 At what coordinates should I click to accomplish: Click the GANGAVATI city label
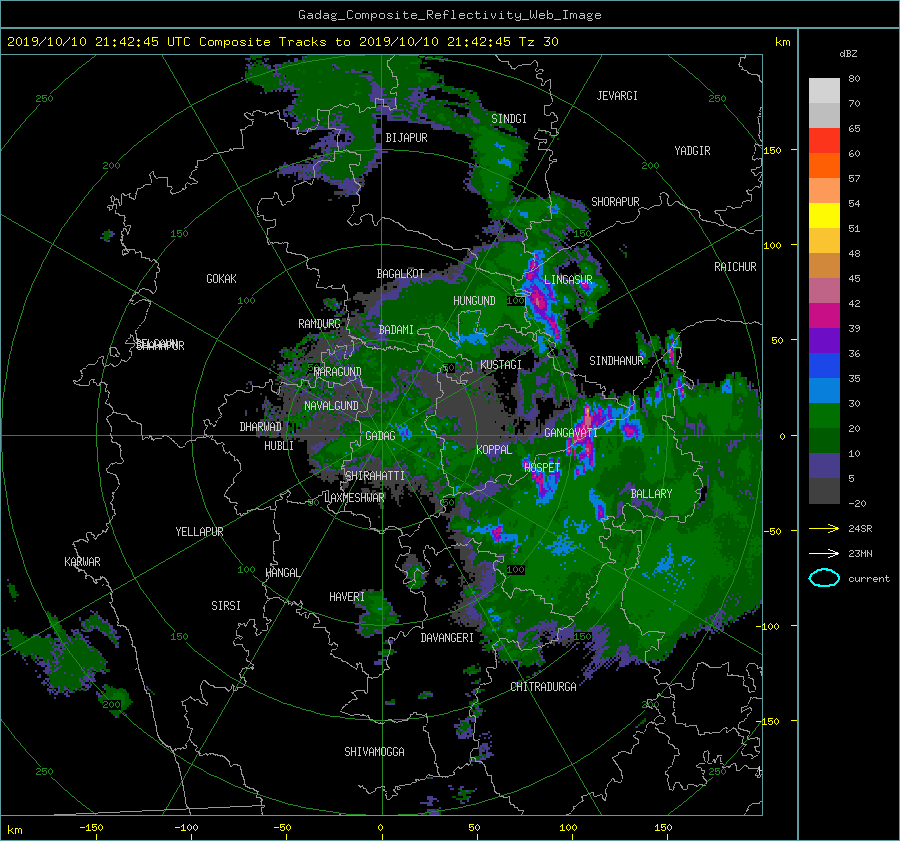point(571,433)
